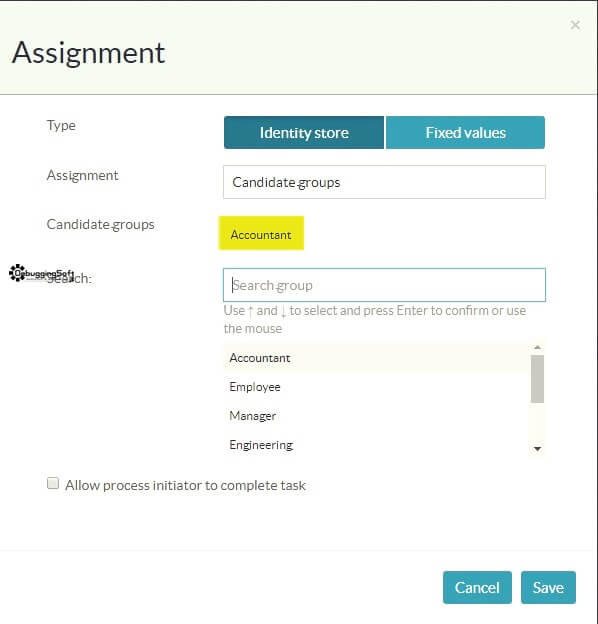This screenshot has height=624, width=598.
Task: Enable Allow process initiator to complete task
Action: coord(53,483)
